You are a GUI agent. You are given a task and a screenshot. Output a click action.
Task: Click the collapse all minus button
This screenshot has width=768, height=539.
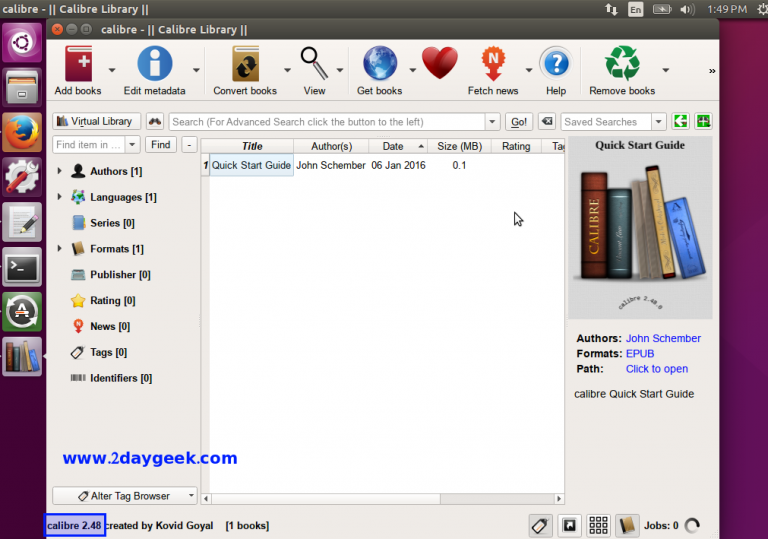pos(189,145)
